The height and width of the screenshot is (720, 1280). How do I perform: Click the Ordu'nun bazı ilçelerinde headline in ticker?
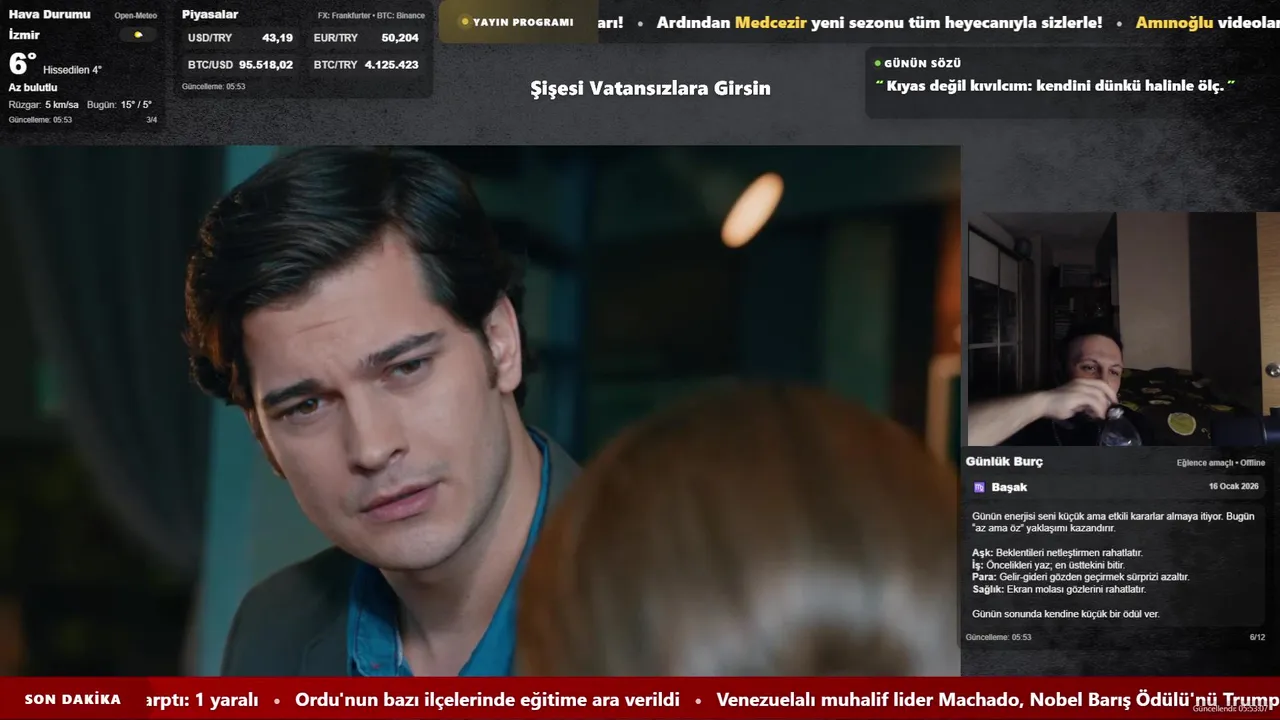click(487, 700)
